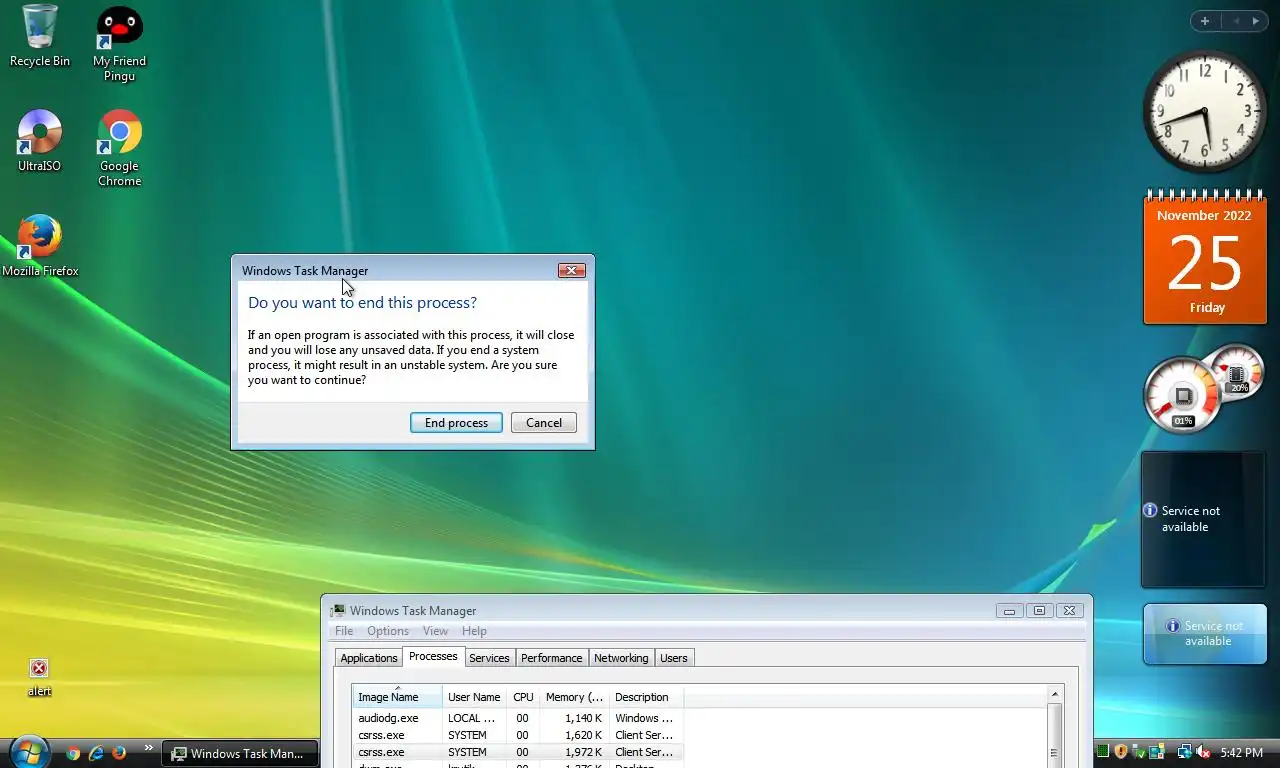Sort processes by Image Name column
The width and height of the screenshot is (1280, 768).
pos(398,697)
